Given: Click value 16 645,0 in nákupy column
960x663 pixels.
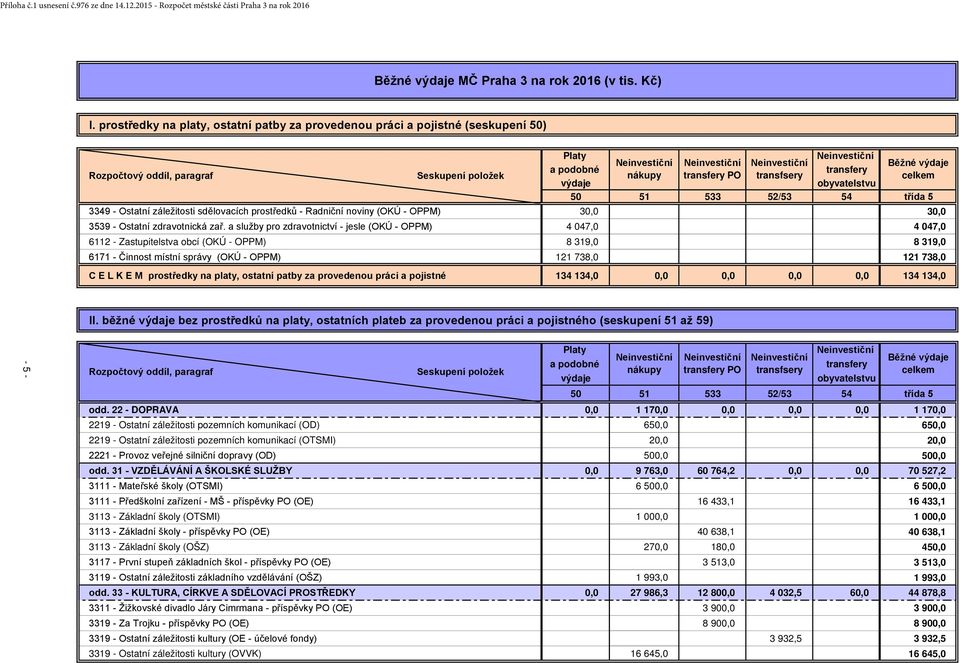Looking at the screenshot, I should (x=649, y=654).
